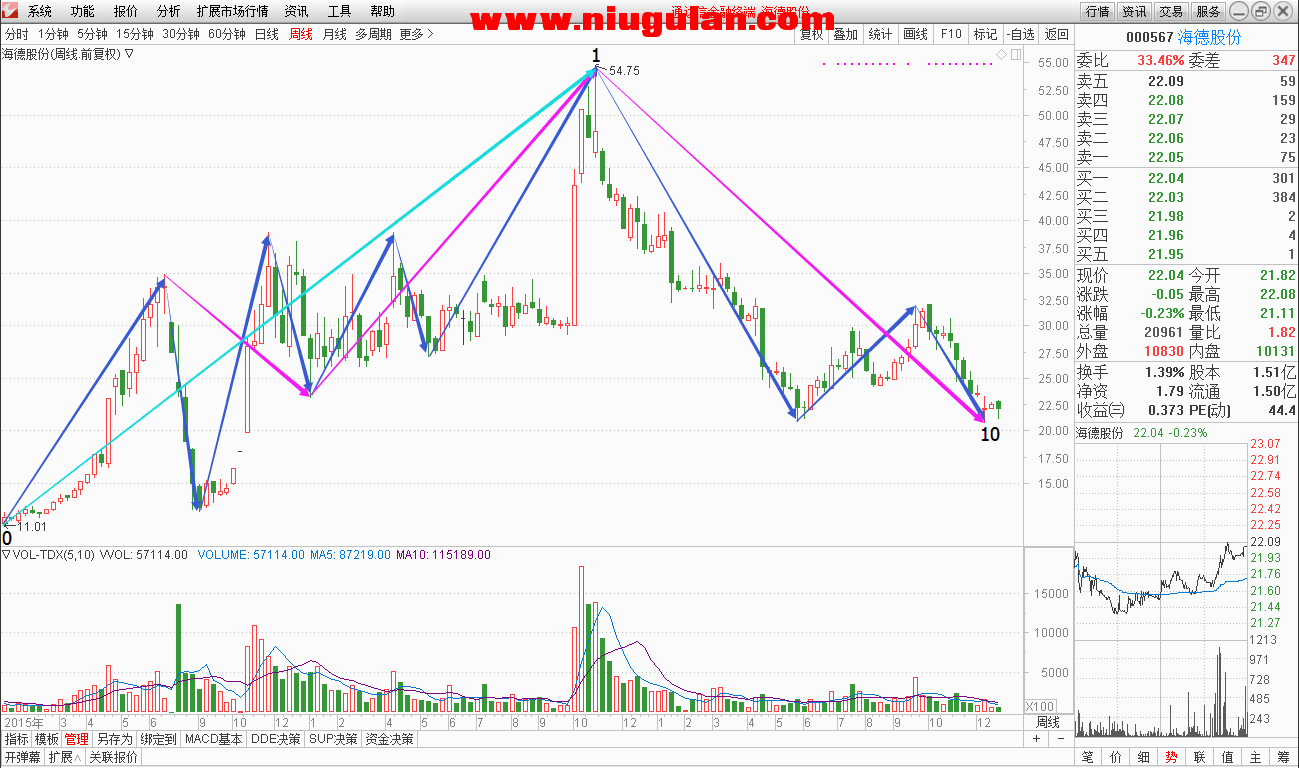The image size is (1299, 768).
Task: Select the 主 main-force tab
Action: [1255, 757]
